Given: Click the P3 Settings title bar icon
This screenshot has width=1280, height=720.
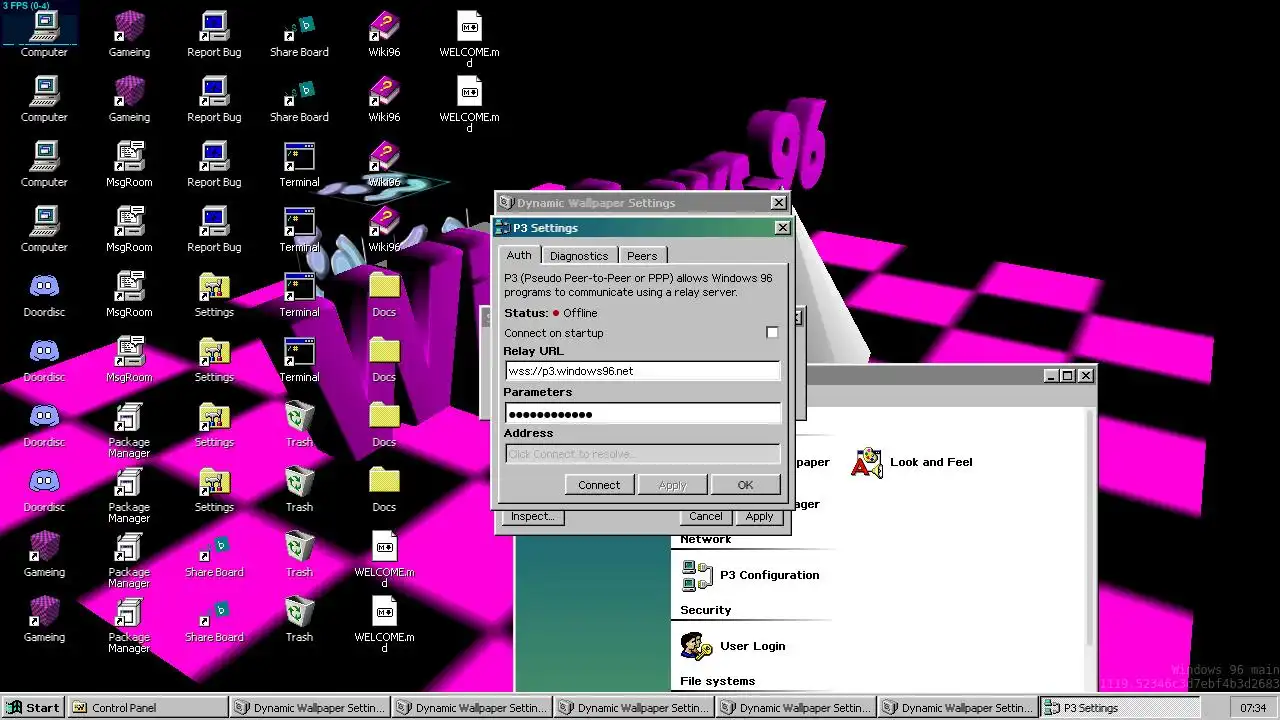Looking at the screenshot, I should tap(505, 228).
